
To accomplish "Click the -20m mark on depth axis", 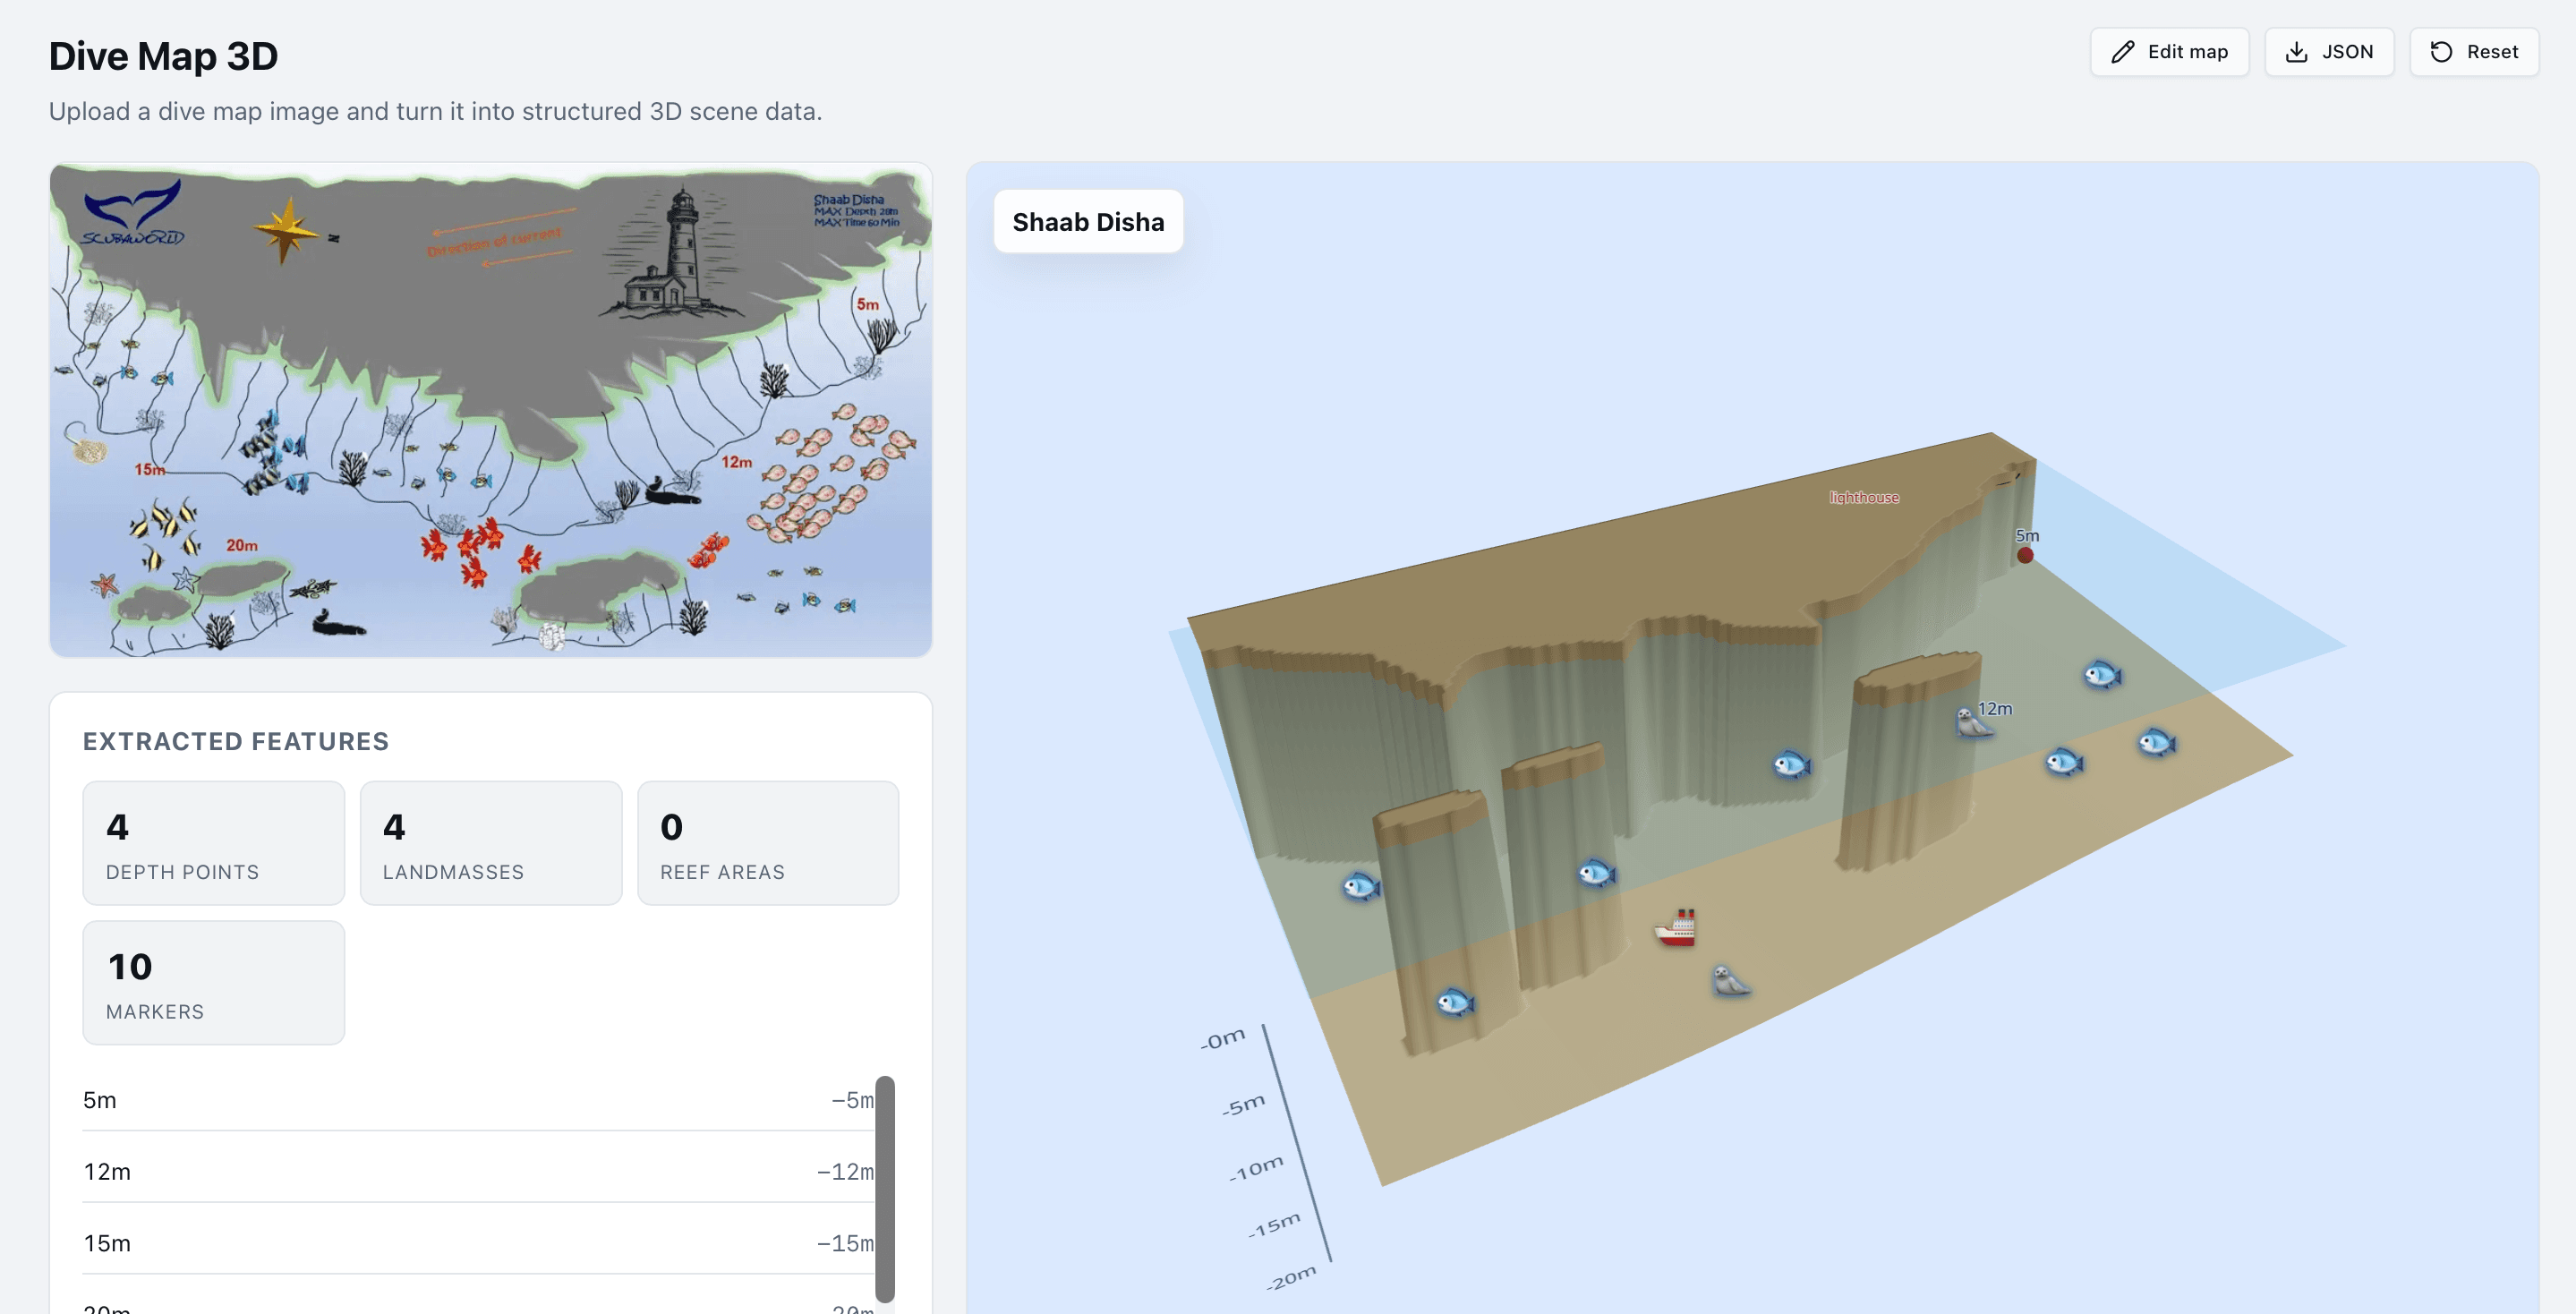I will pos(1291,1277).
